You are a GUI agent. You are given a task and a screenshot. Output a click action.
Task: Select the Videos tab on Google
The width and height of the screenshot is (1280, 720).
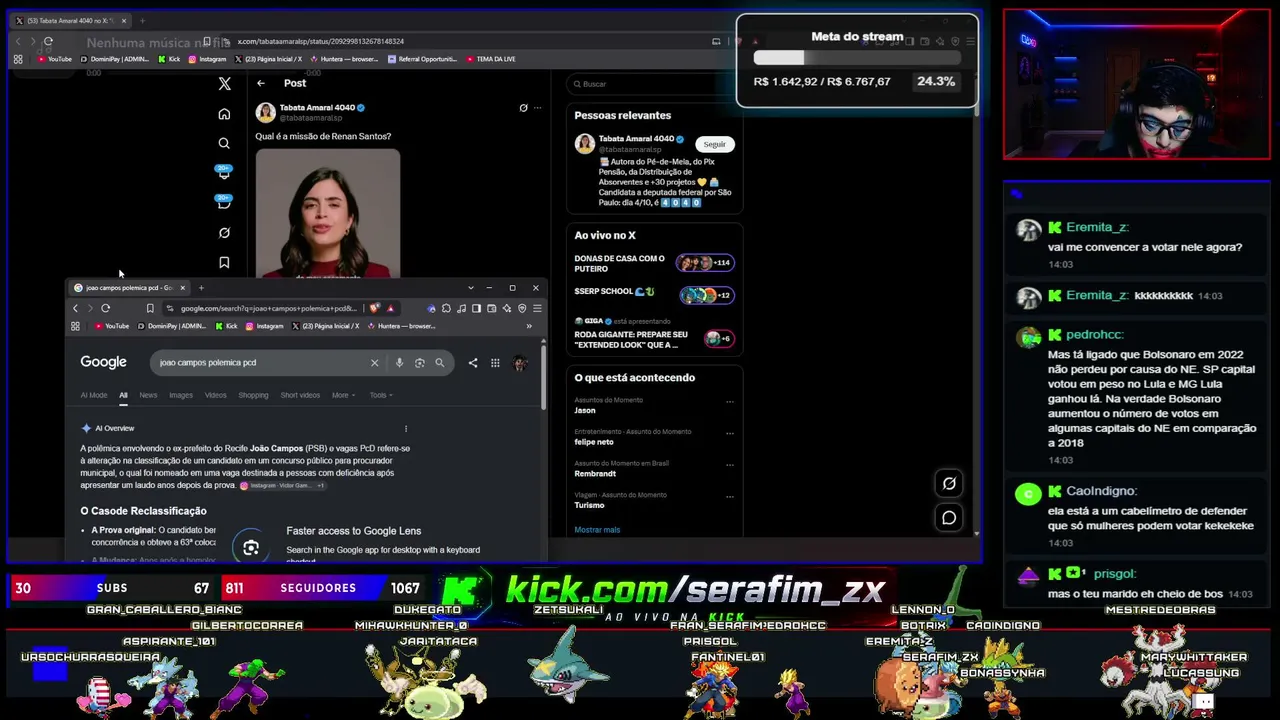coord(216,395)
